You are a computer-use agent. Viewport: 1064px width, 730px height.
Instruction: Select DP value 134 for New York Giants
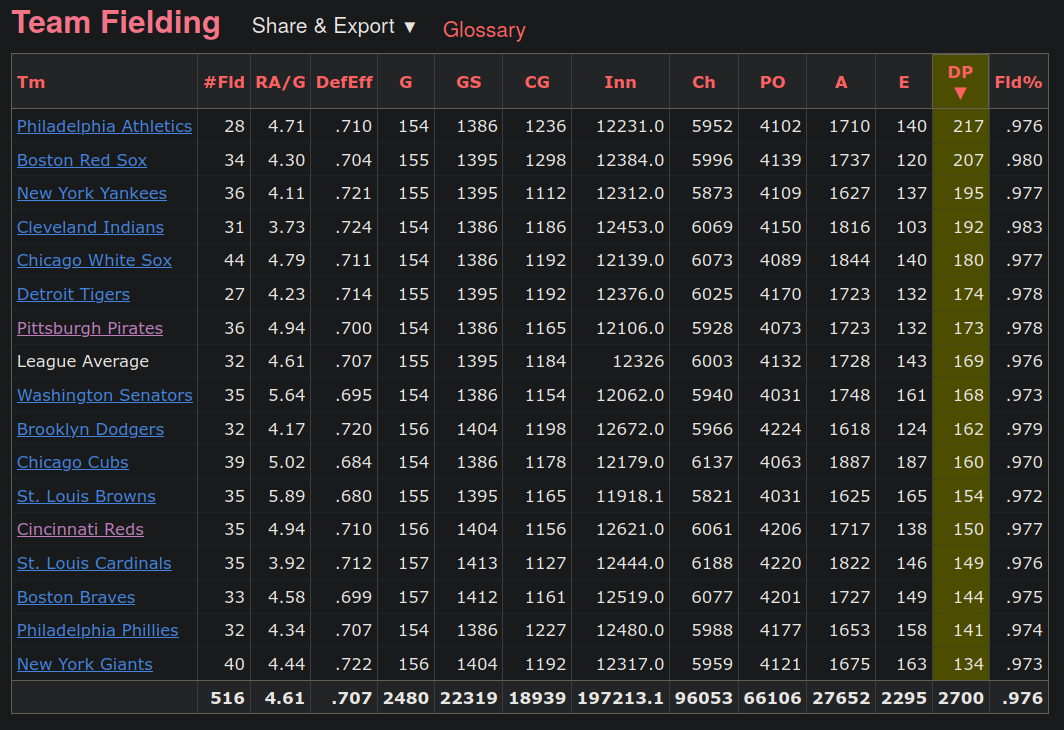tap(968, 664)
